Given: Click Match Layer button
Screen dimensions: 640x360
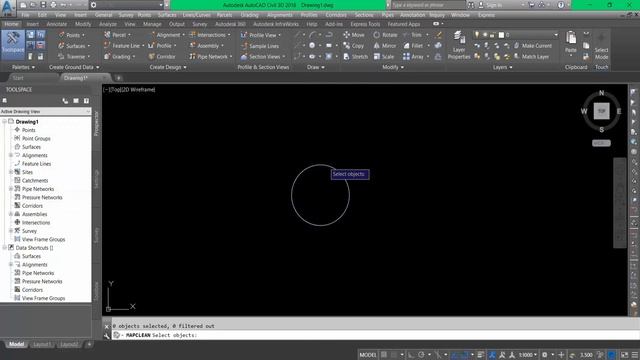Looking at the screenshot, I should 531,57.
